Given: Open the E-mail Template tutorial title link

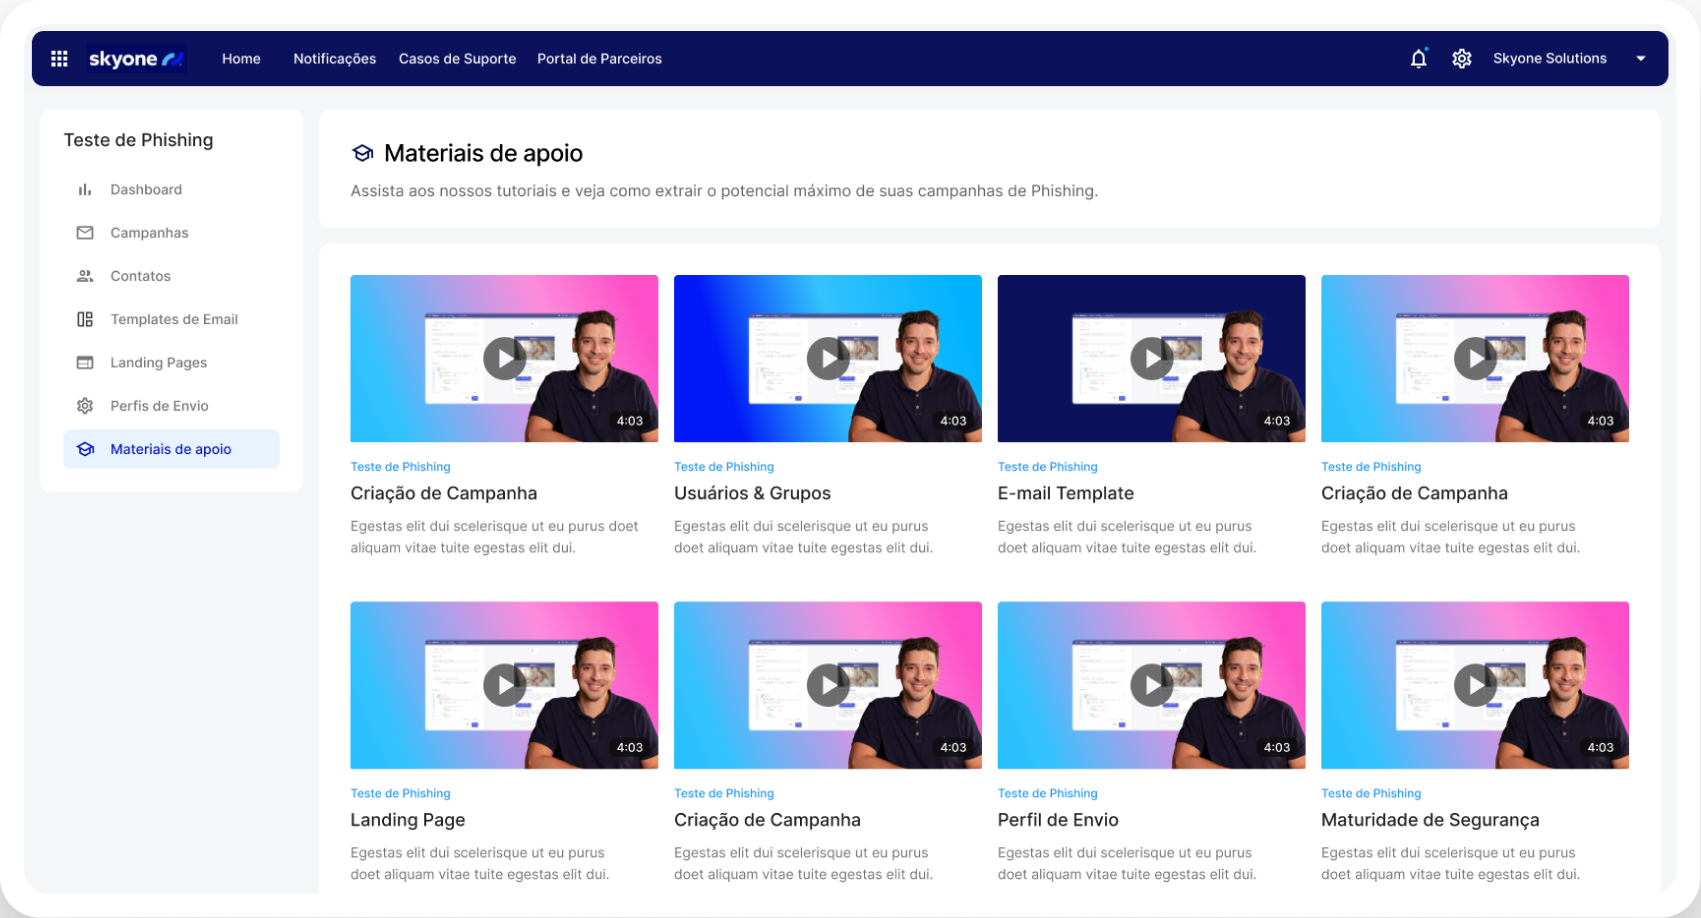Looking at the screenshot, I should coord(1065,492).
